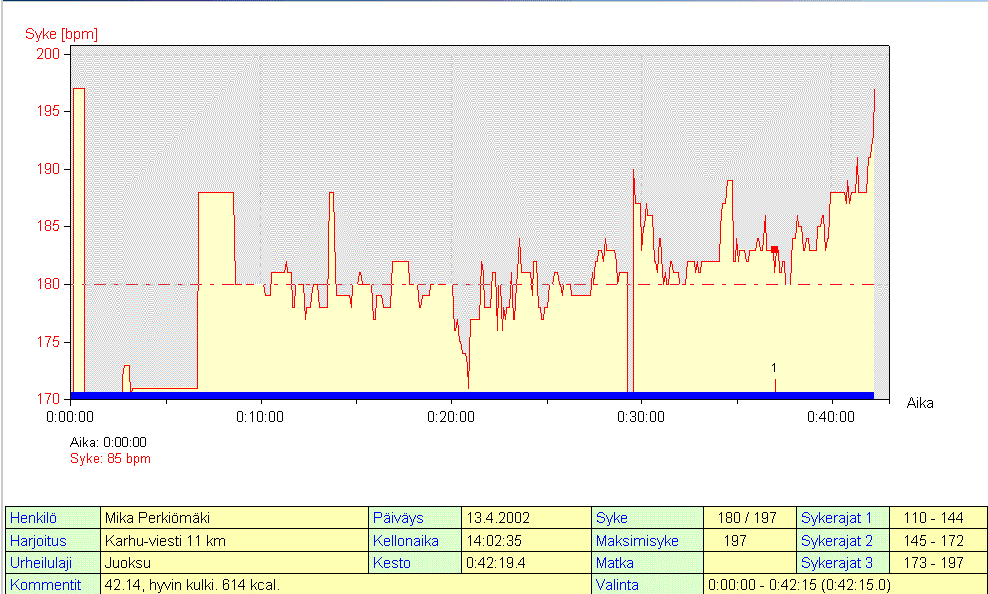Click the 0:20:00 tick on the time axis
This screenshot has width=988, height=594.
click(x=451, y=416)
